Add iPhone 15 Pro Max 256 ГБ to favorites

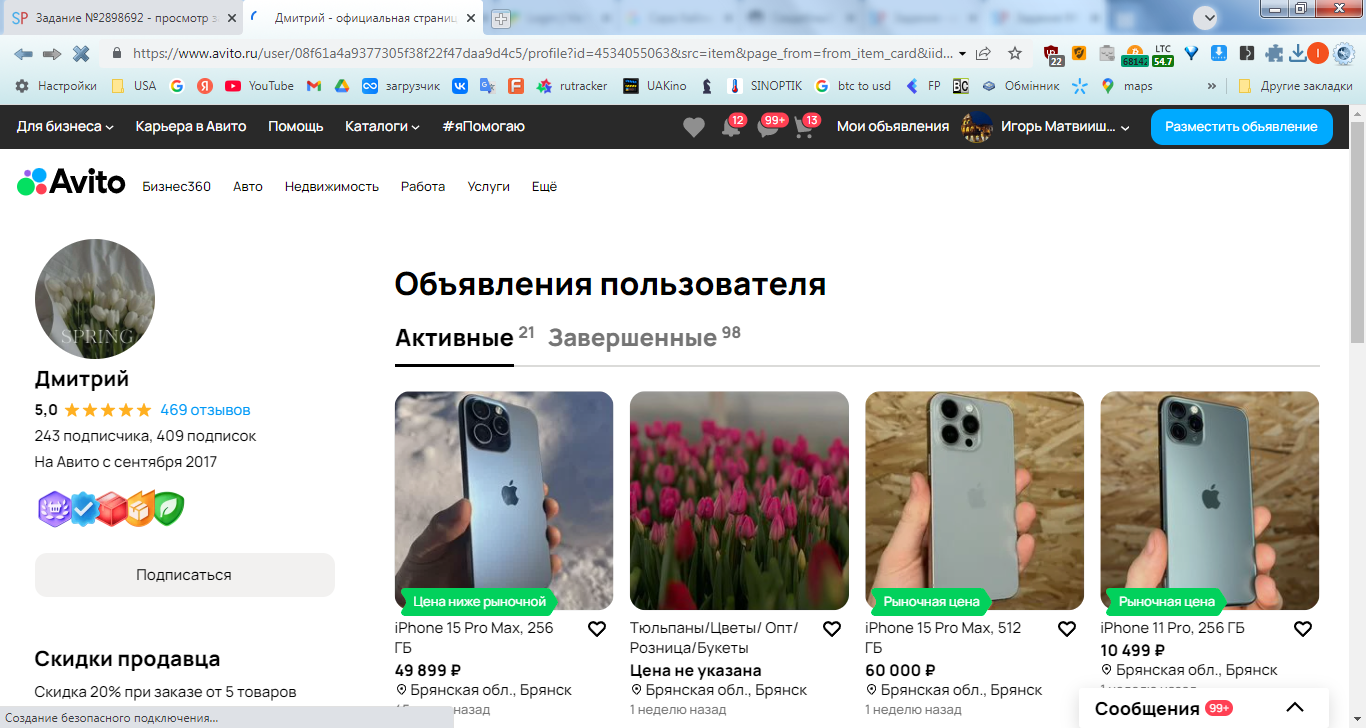pyautogui.click(x=596, y=629)
